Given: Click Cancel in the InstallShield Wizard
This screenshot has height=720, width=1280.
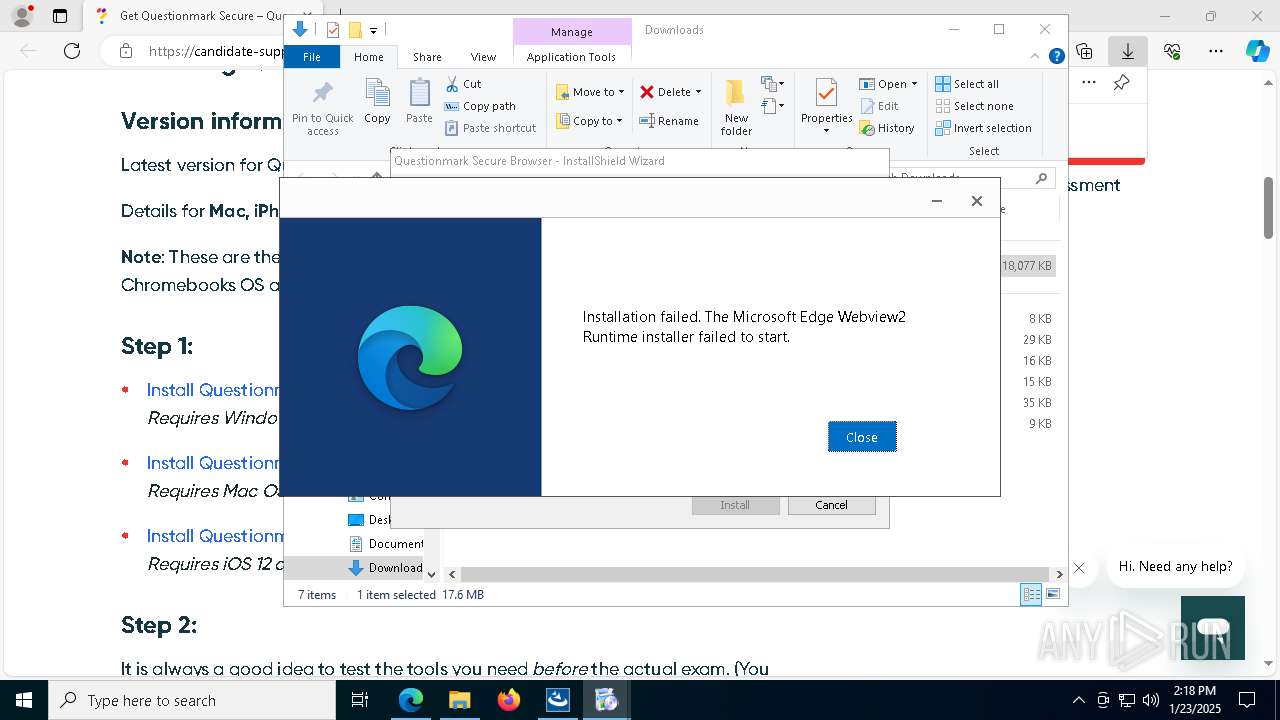Looking at the screenshot, I should (x=831, y=505).
